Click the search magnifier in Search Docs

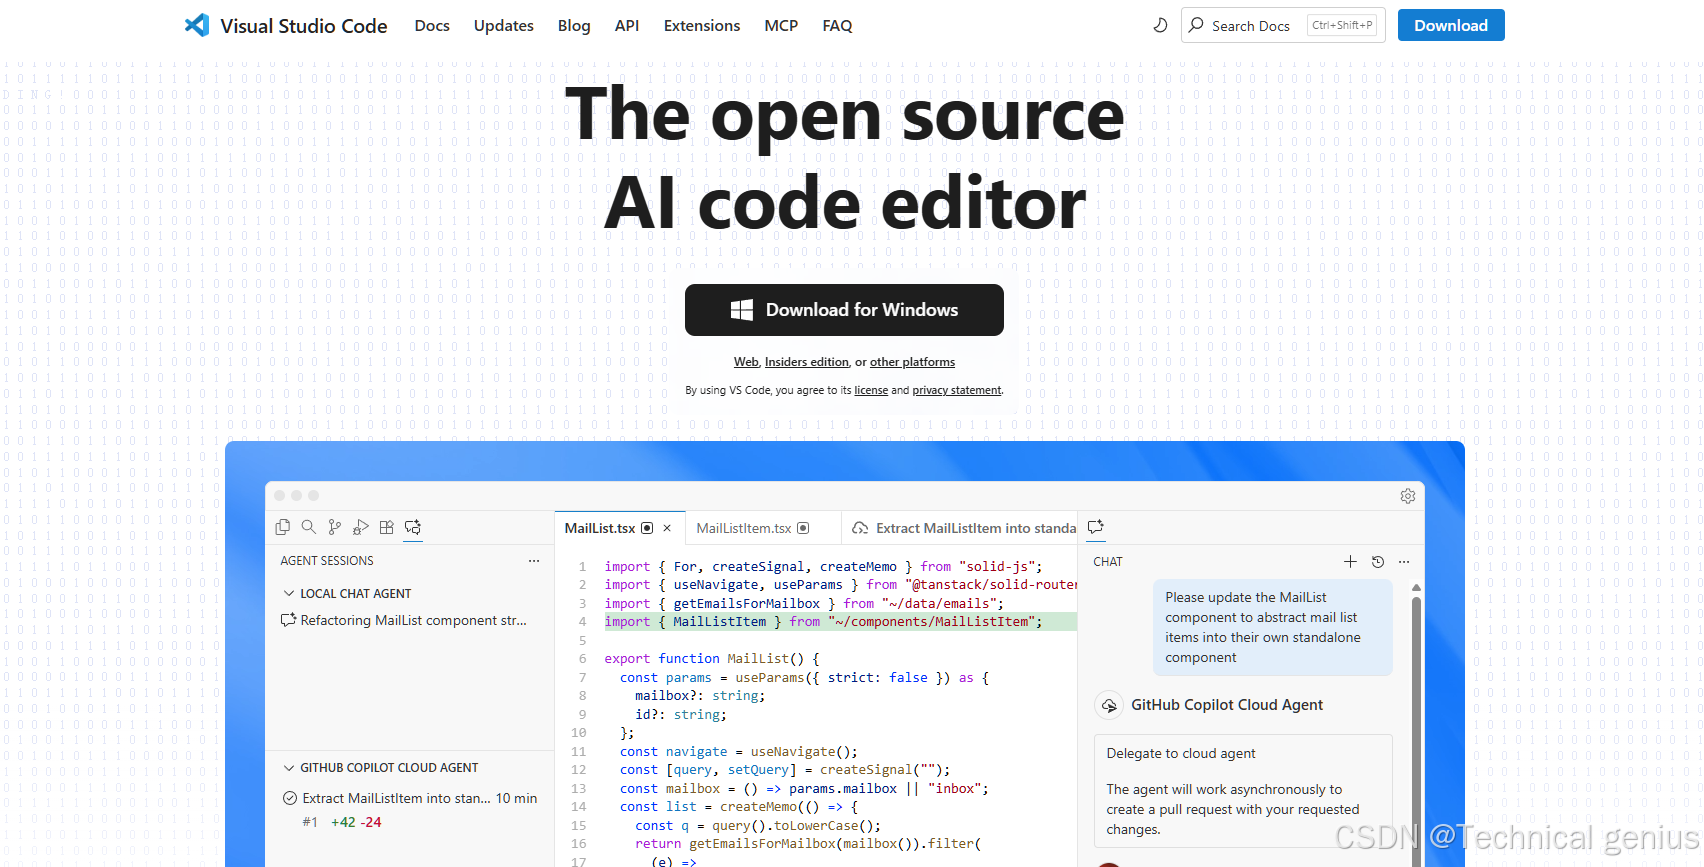click(1196, 25)
